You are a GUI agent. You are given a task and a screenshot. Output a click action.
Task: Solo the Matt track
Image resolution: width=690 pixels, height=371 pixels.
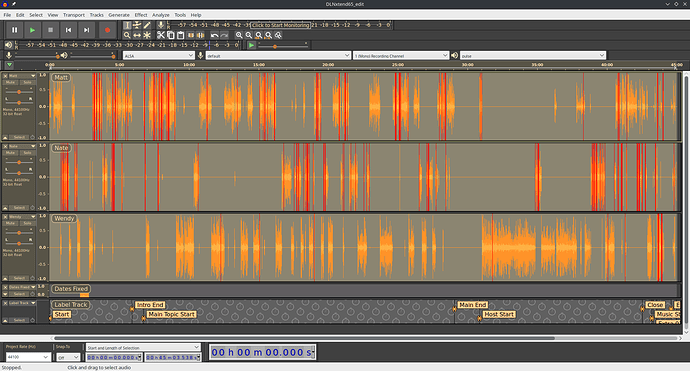tap(27, 82)
